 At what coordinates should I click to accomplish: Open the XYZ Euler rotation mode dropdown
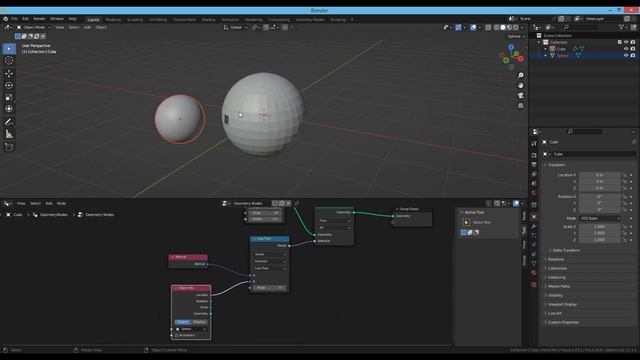(599, 219)
